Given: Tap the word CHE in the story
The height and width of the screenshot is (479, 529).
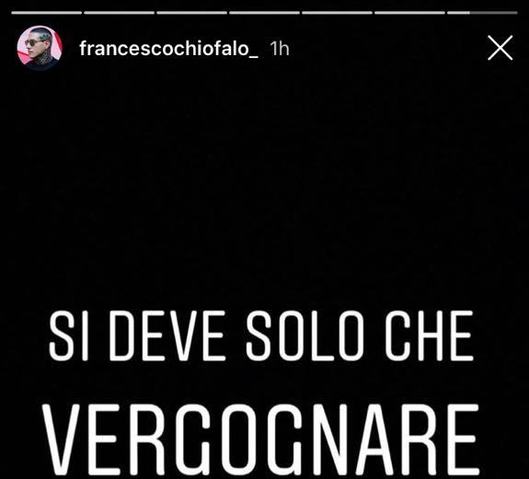Looking at the screenshot, I should 429,336.
